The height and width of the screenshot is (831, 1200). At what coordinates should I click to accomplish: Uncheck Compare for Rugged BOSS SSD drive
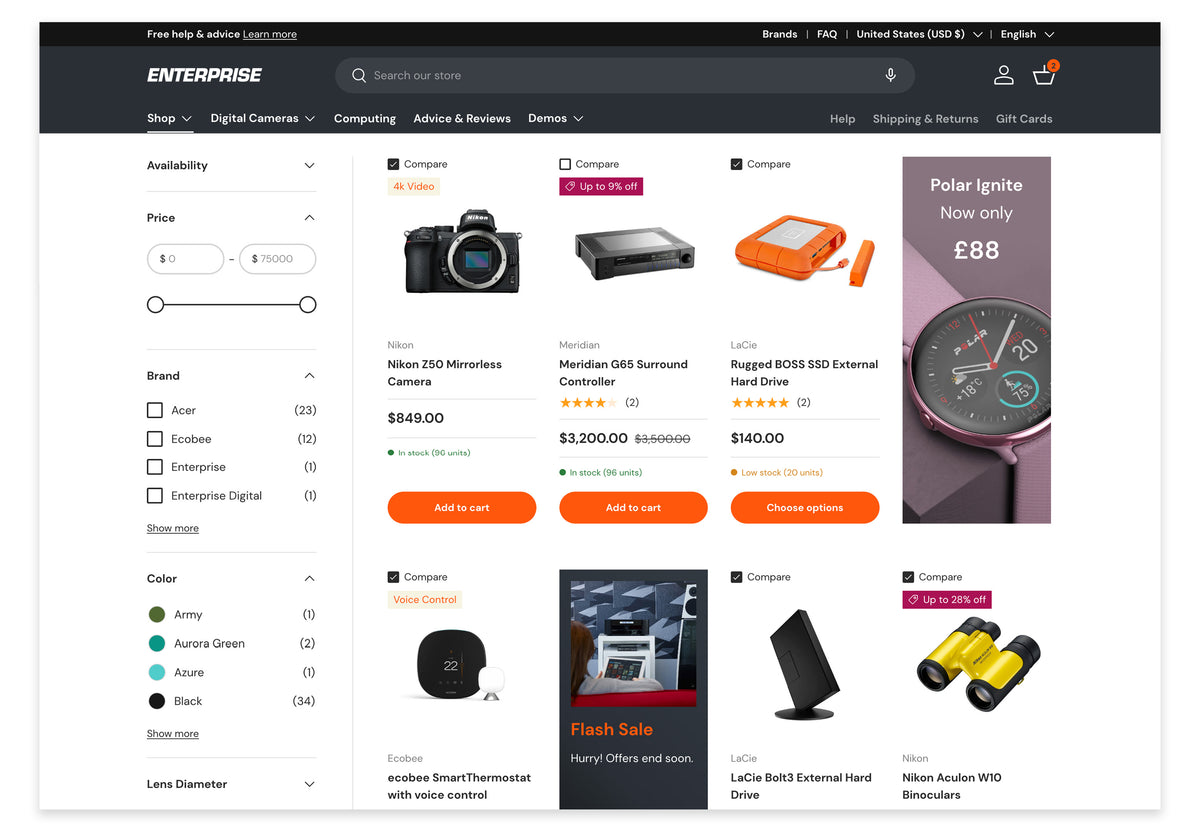[x=737, y=164]
